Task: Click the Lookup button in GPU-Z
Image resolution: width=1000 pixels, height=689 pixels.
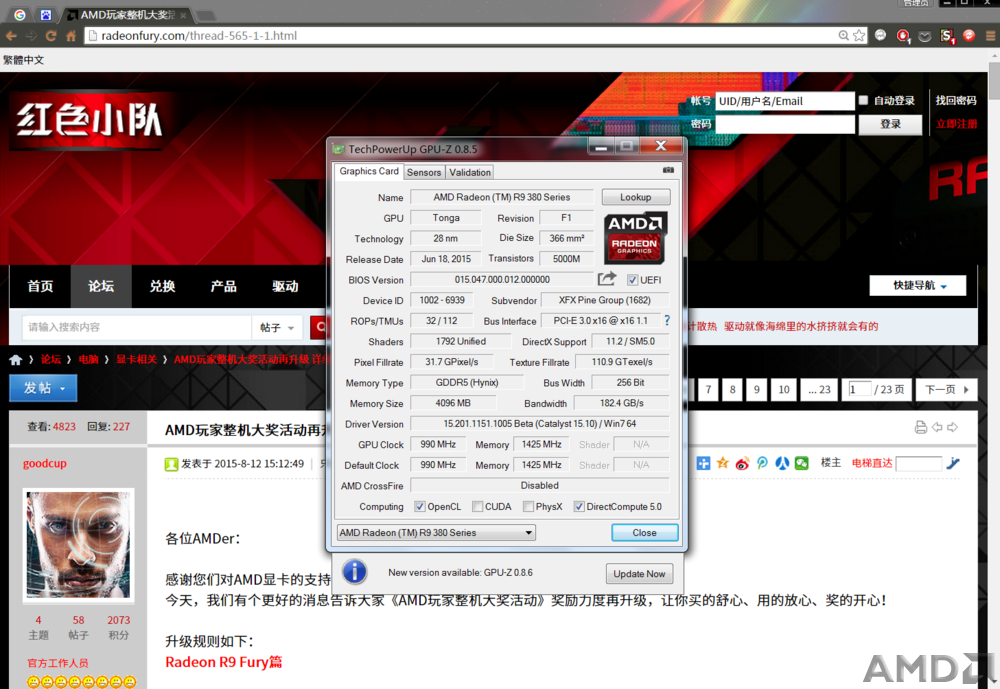Action: pos(636,197)
